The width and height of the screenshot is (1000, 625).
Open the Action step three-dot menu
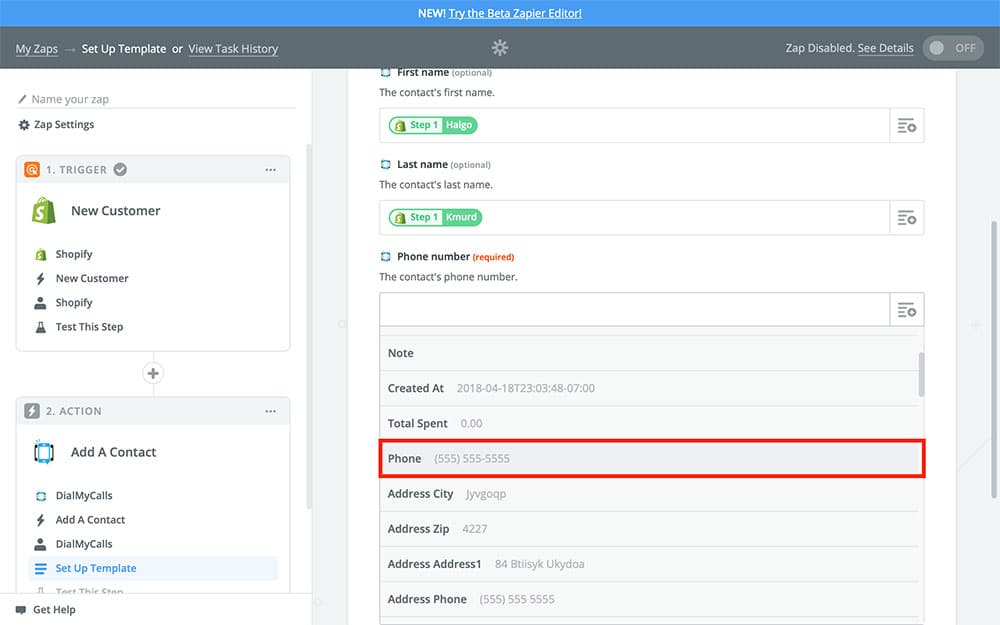pyautogui.click(x=270, y=412)
